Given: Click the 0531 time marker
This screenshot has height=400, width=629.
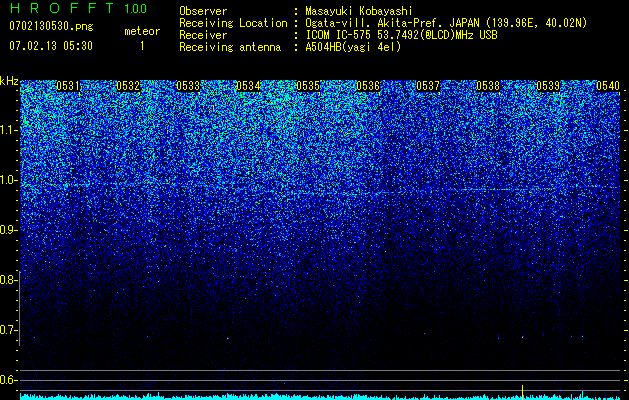Looking at the screenshot, I should pyautogui.click(x=68, y=86).
